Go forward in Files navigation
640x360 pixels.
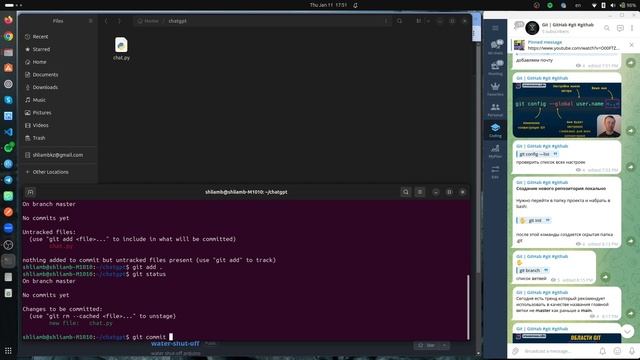119,21
